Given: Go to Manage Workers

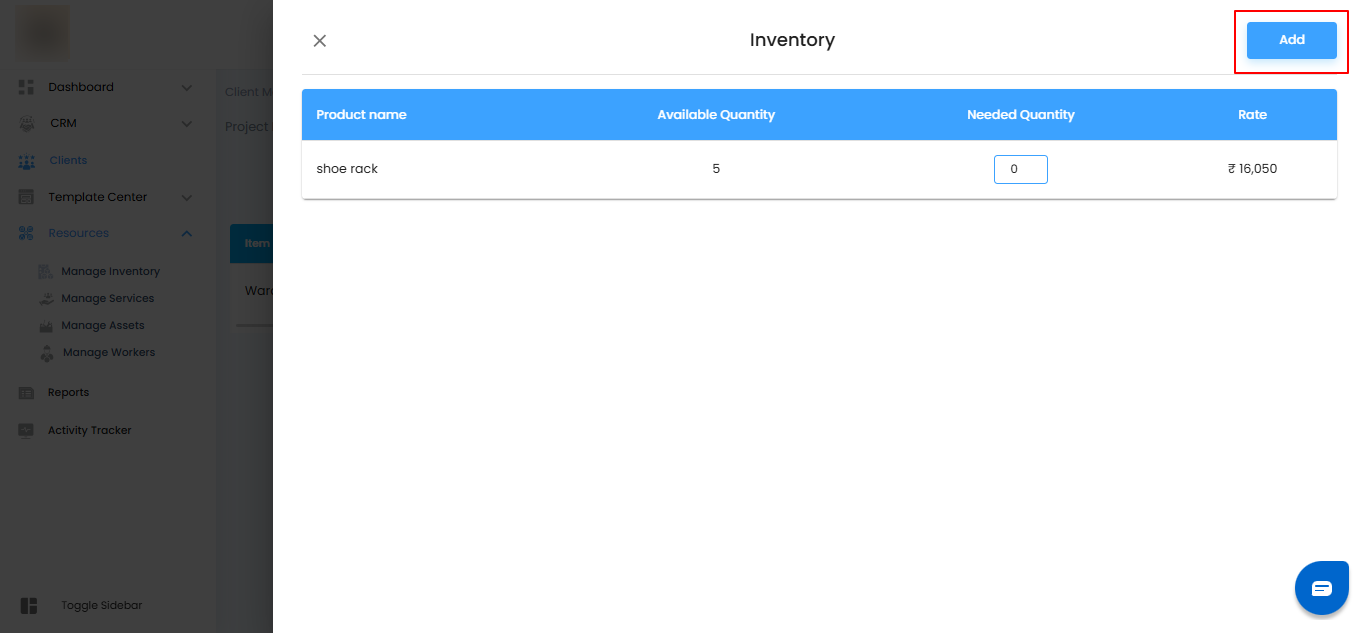Looking at the screenshot, I should pyautogui.click(x=108, y=352).
